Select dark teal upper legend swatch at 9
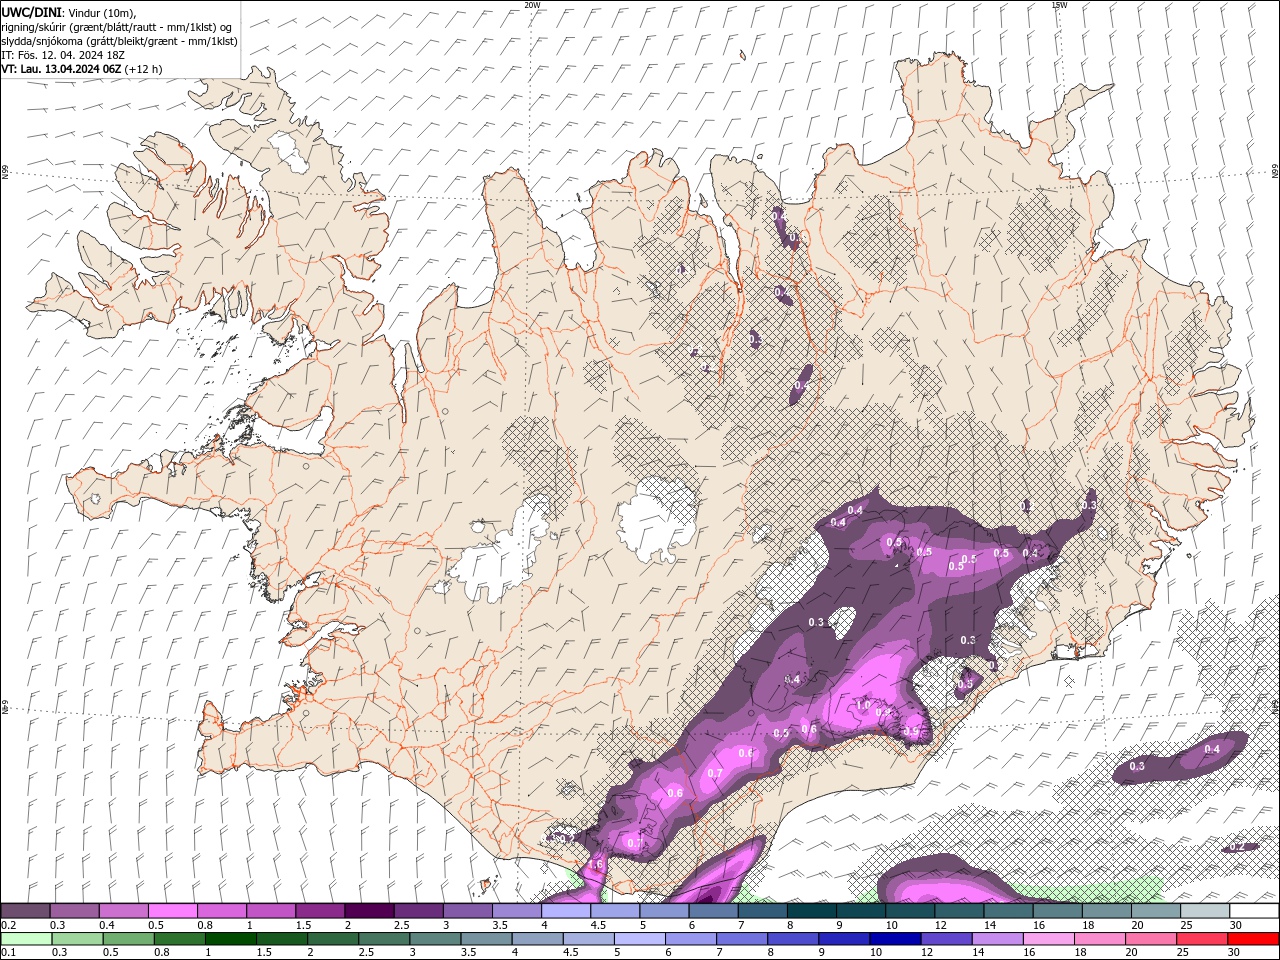Viewport: 1280px width, 960px height. (861, 911)
